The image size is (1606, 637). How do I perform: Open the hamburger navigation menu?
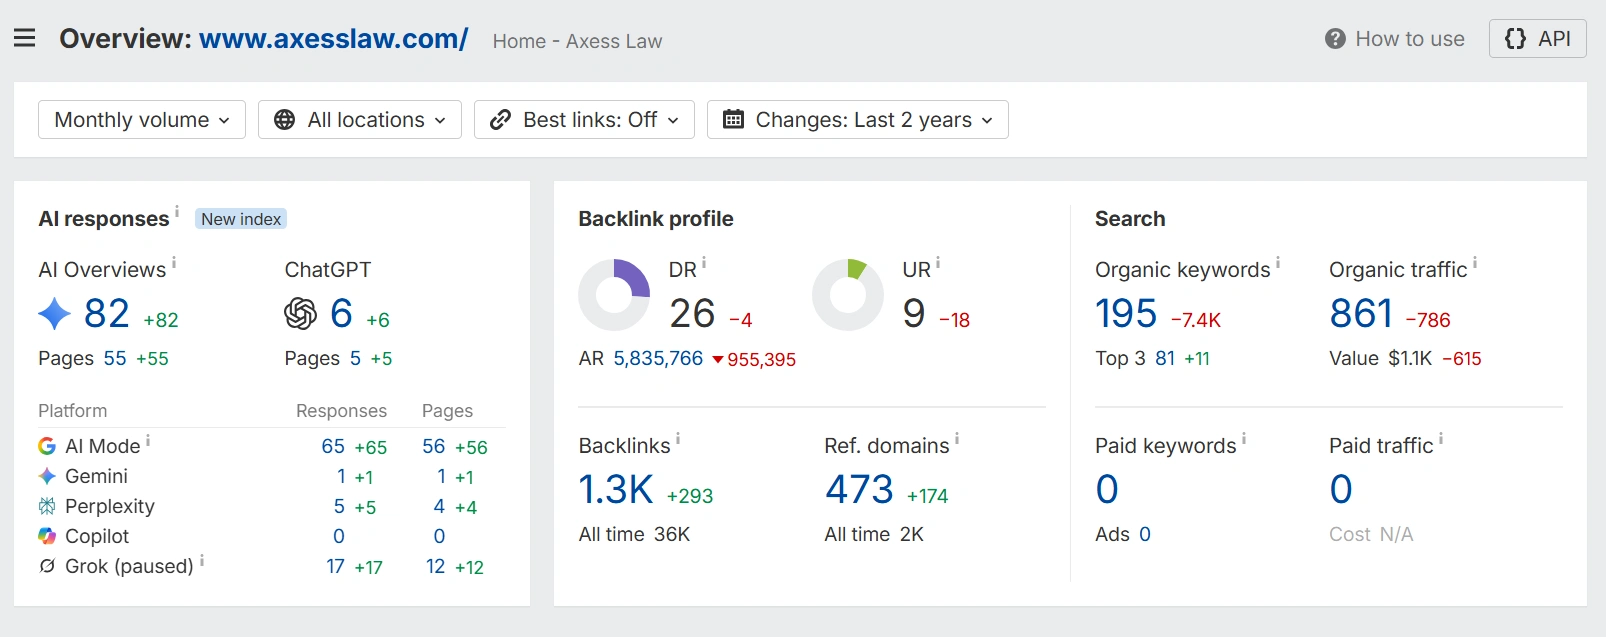point(25,38)
